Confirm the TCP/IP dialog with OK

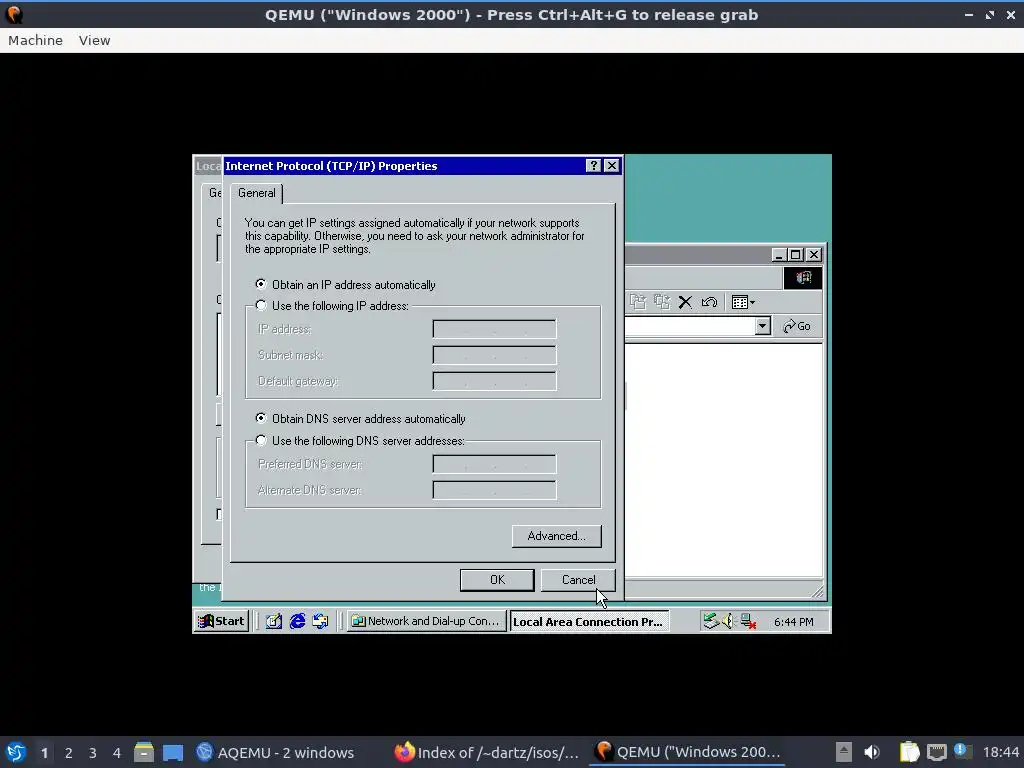(497, 580)
